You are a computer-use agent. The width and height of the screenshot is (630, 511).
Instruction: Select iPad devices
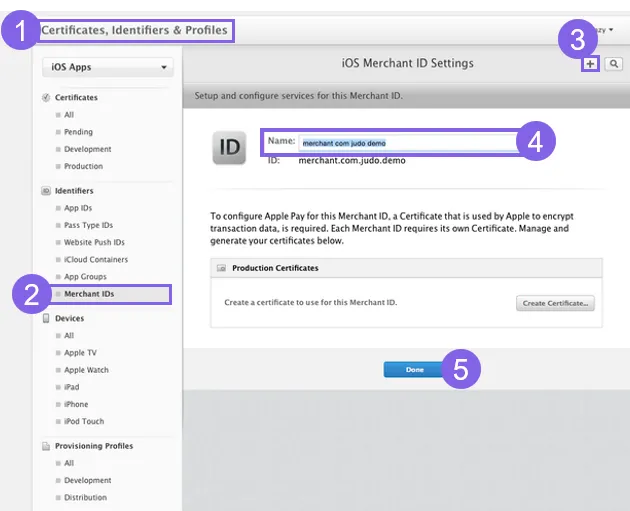72,387
